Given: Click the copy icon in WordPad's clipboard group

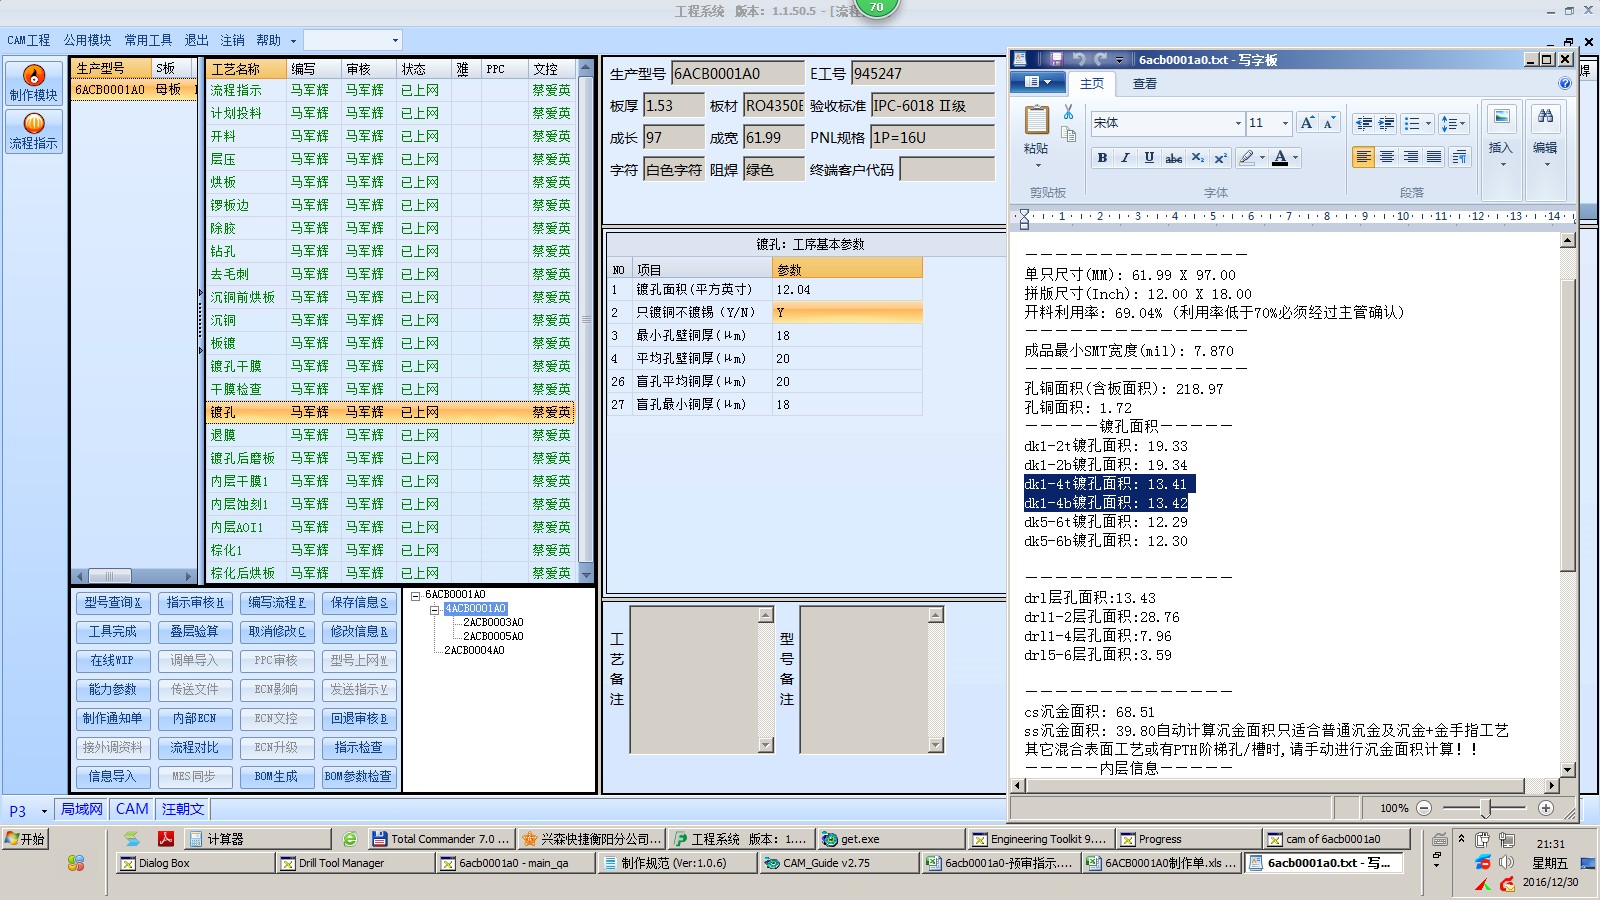Looking at the screenshot, I should pos(1069,135).
